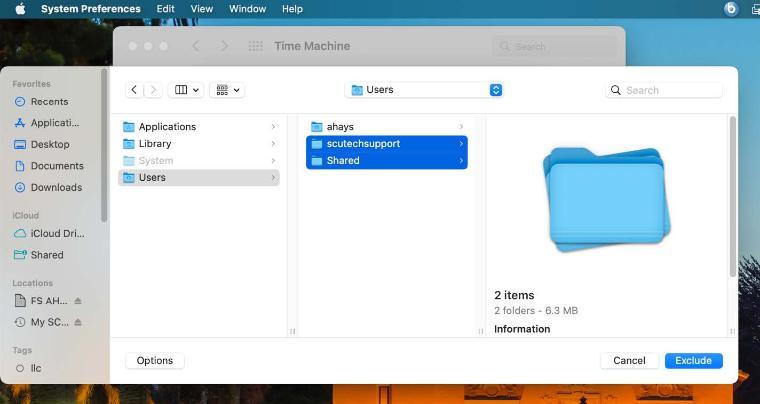
Task: Select Applications in the sidebar favorites
Action: 47,123
